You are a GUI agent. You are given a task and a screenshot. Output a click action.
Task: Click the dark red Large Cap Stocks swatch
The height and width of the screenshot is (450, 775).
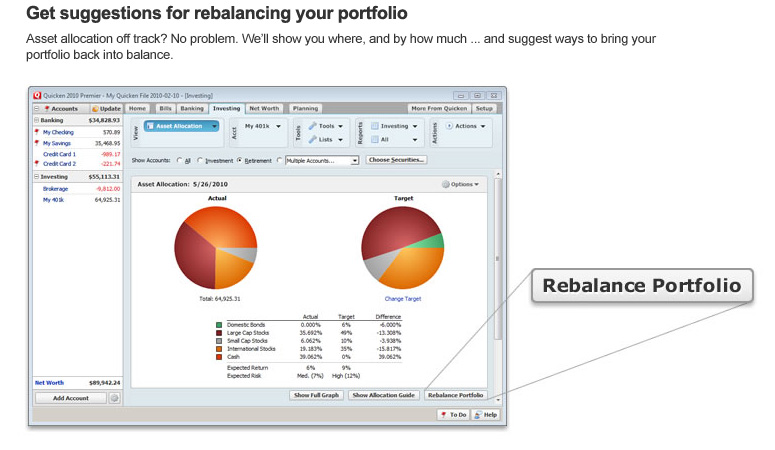(219, 333)
